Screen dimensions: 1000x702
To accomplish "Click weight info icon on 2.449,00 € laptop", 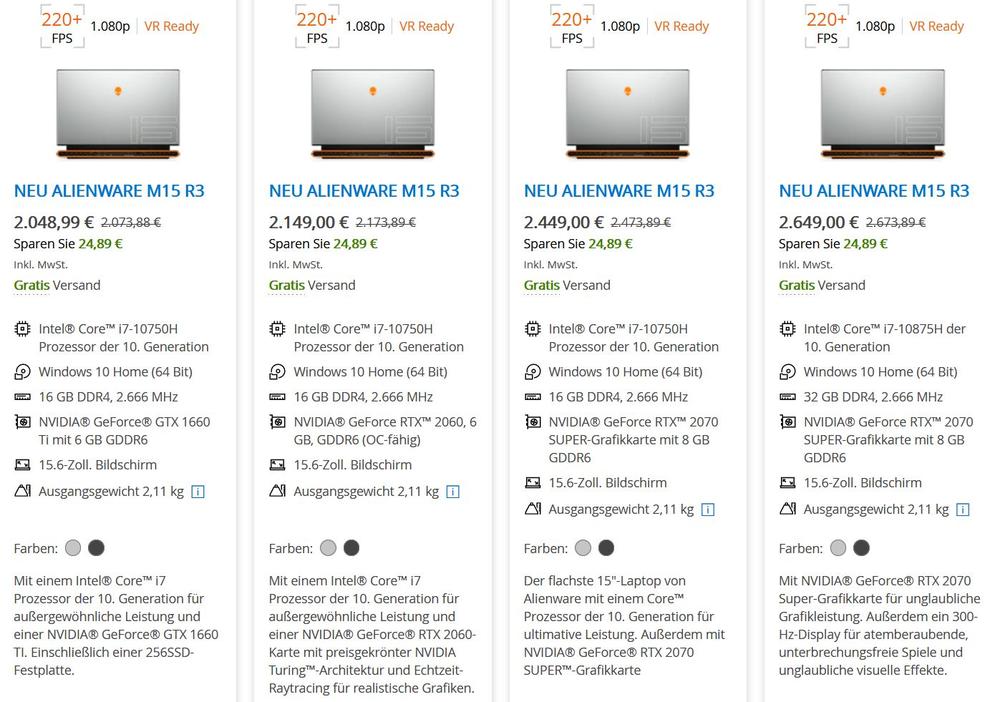I will 708,509.
